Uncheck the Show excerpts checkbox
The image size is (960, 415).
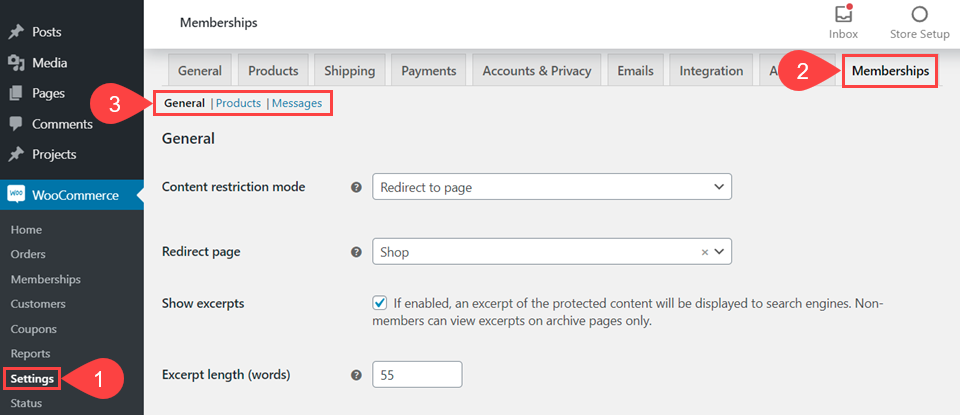point(380,302)
